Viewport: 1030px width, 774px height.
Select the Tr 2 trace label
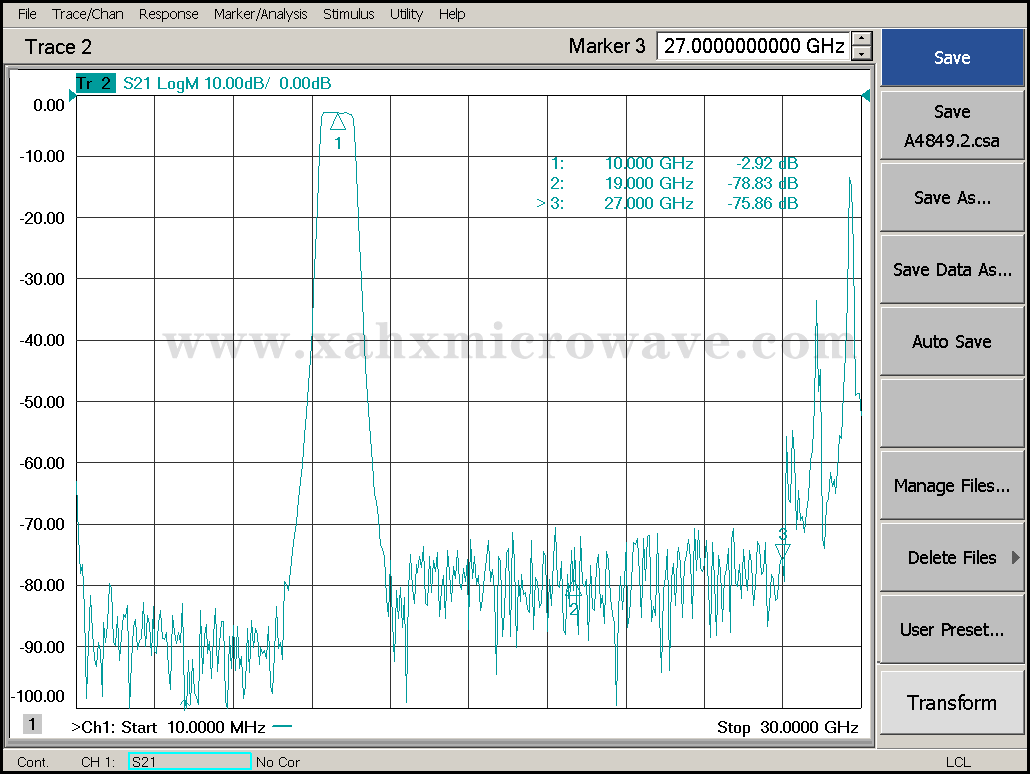[x=95, y=83]
